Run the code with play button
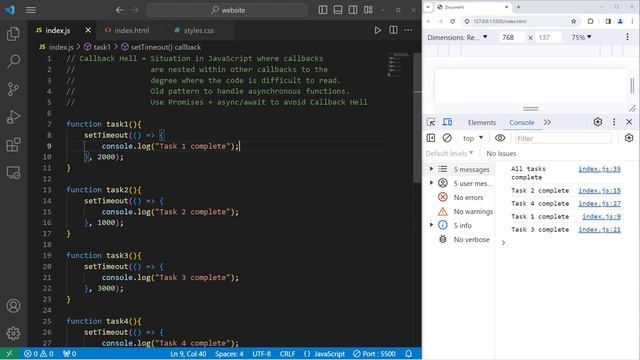Viewport: 640px width, 360px height. tap(378, 30)
